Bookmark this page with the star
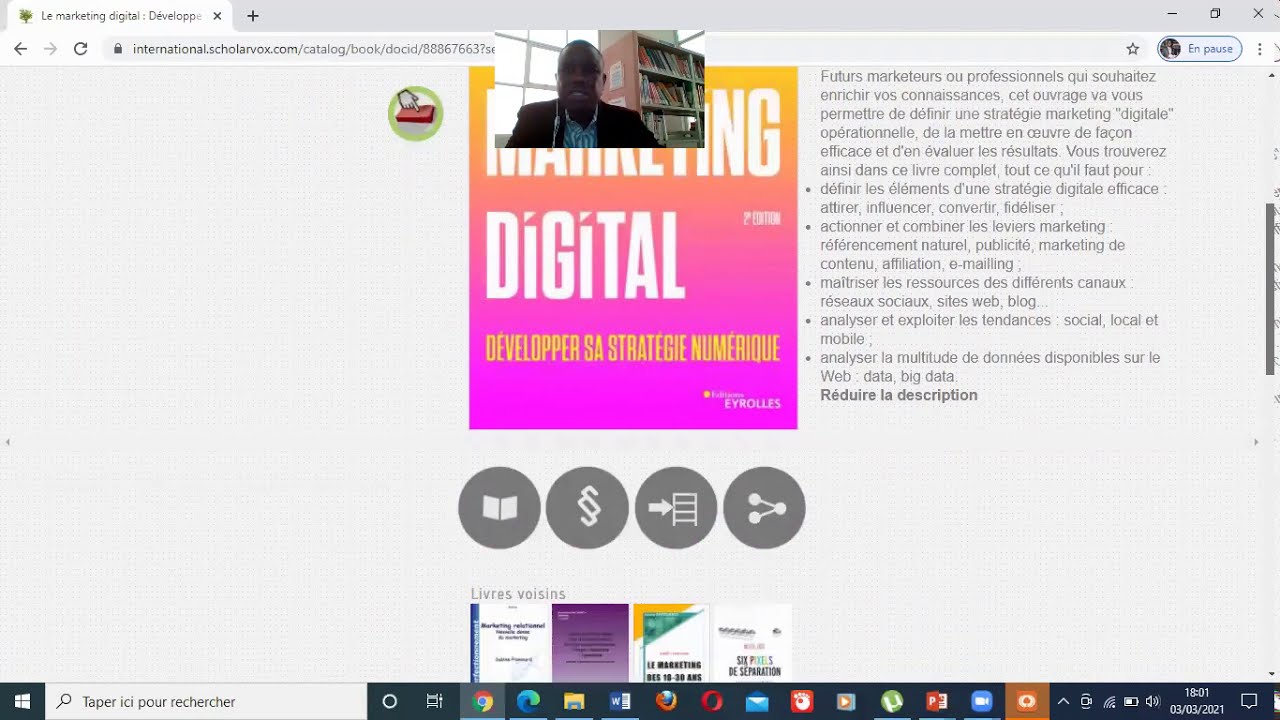Screen dimensions: 1280x720 [x=1133, y=49]
